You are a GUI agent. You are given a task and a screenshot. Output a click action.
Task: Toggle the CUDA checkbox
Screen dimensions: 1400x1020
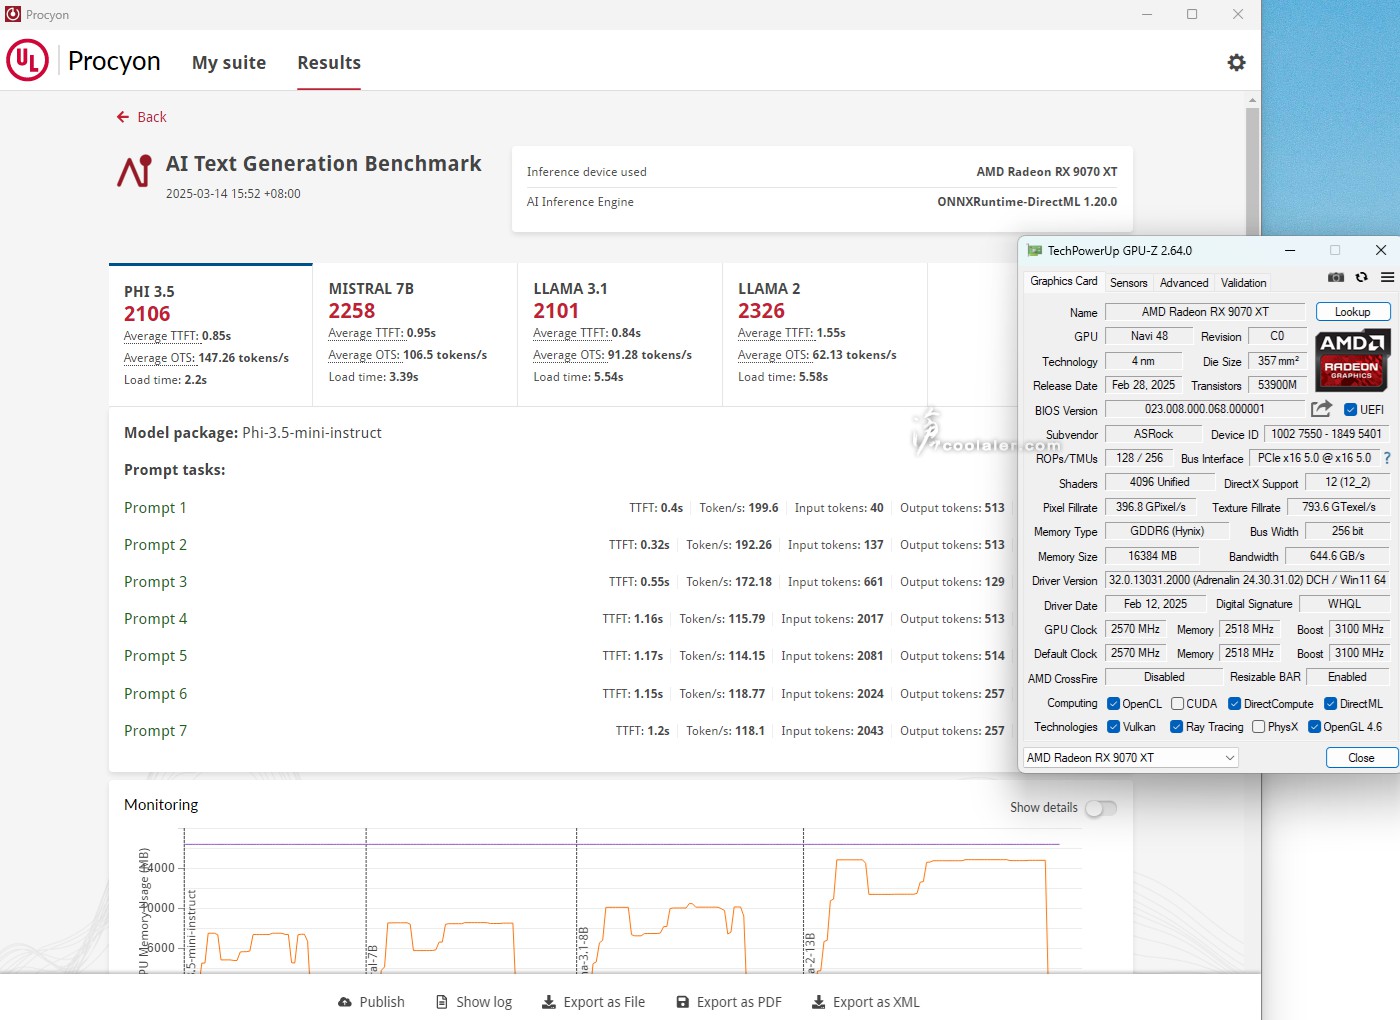[x=1178, y=704]
